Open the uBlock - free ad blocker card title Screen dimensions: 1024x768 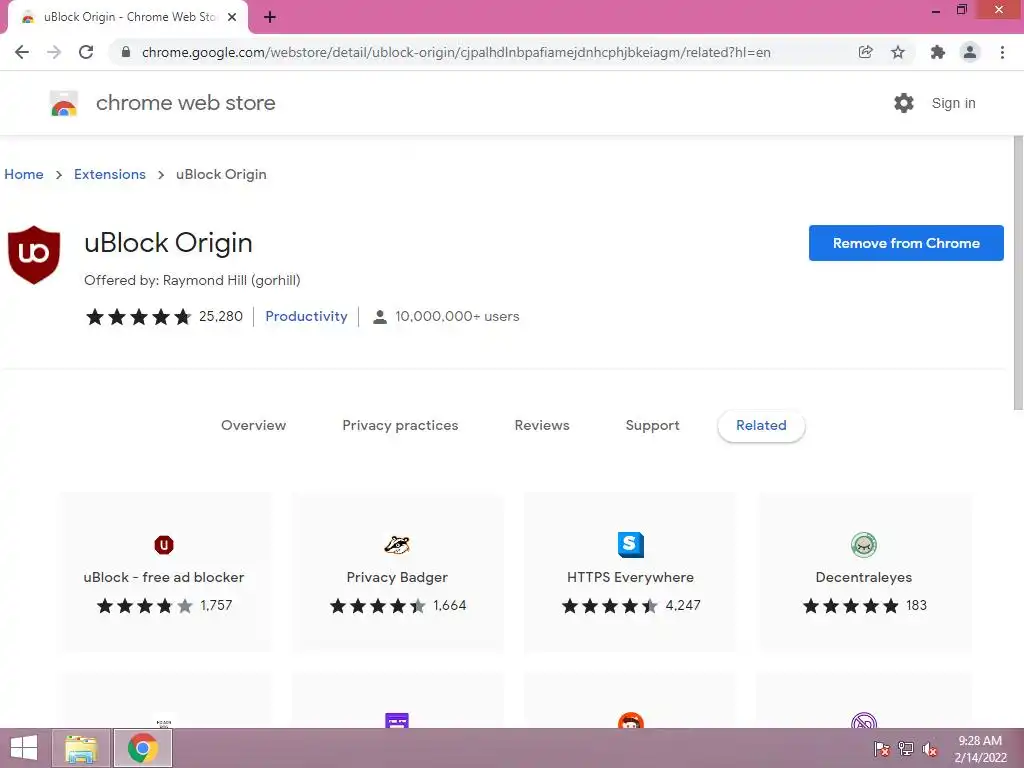pos(164,577)
